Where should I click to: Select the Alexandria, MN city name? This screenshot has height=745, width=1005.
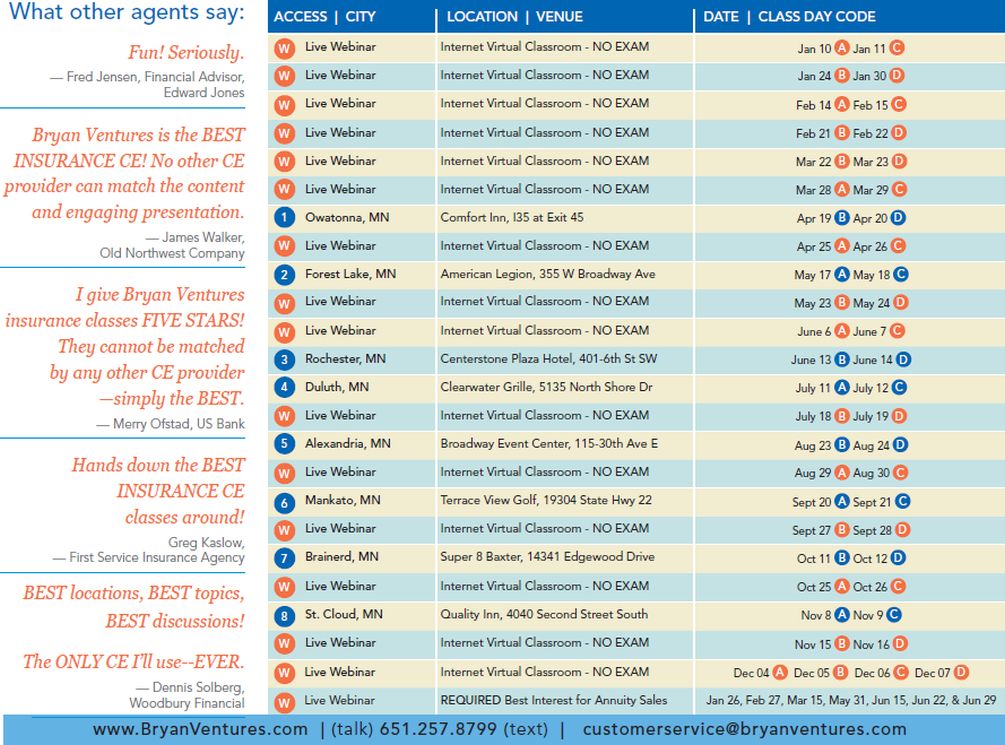click(347, 443)
